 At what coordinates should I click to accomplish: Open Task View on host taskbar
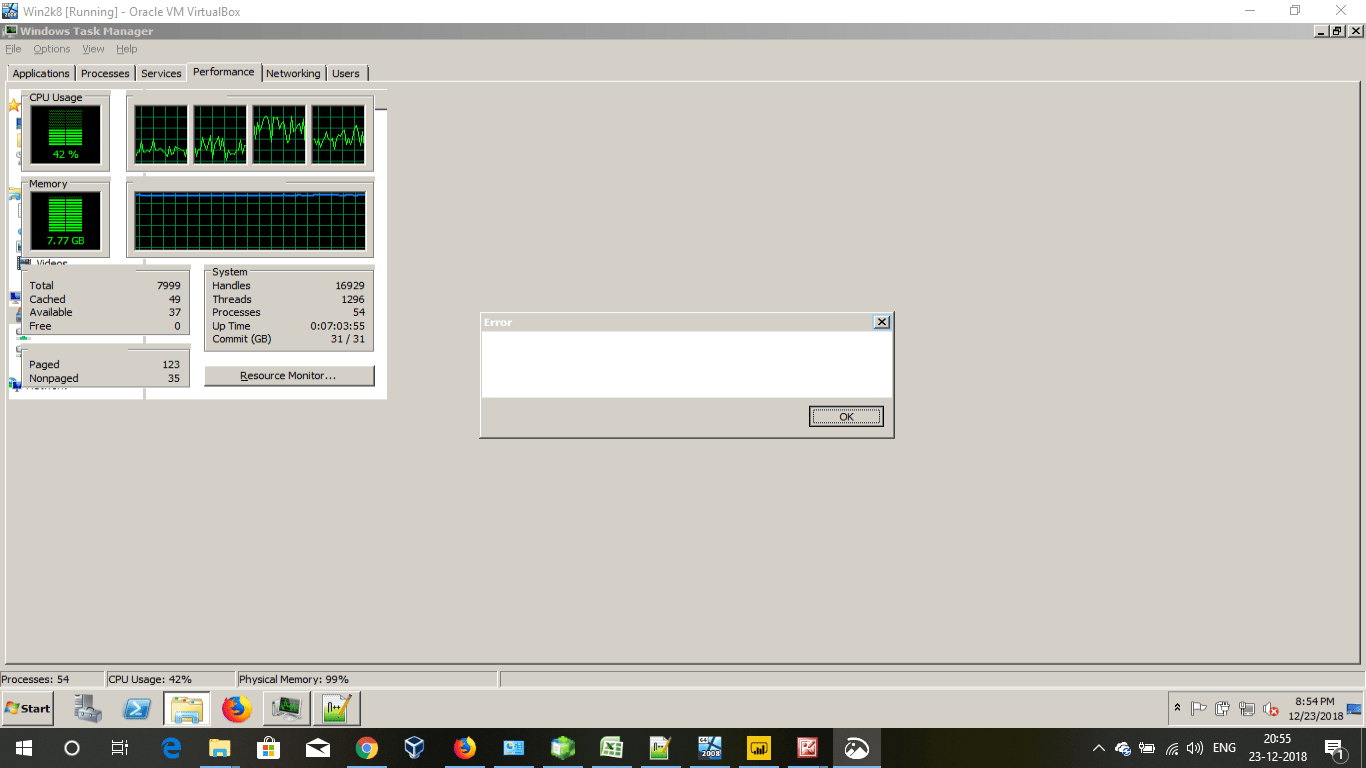pyautogui.click(x=120, y=748)
